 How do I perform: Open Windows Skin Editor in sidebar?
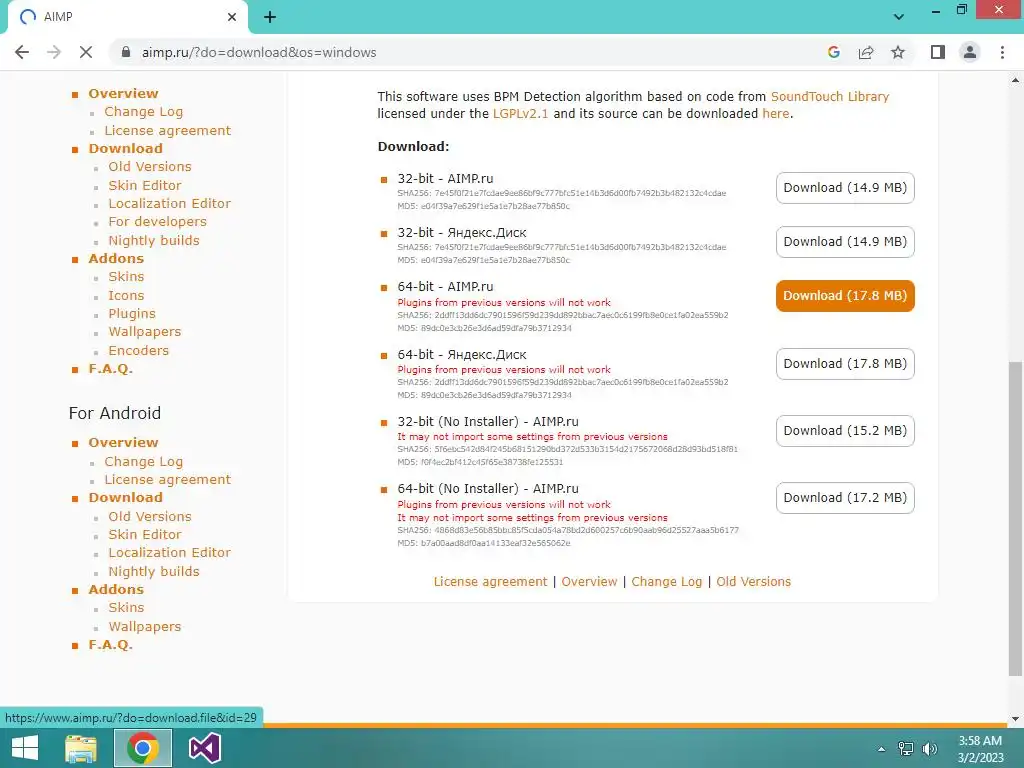145,186
